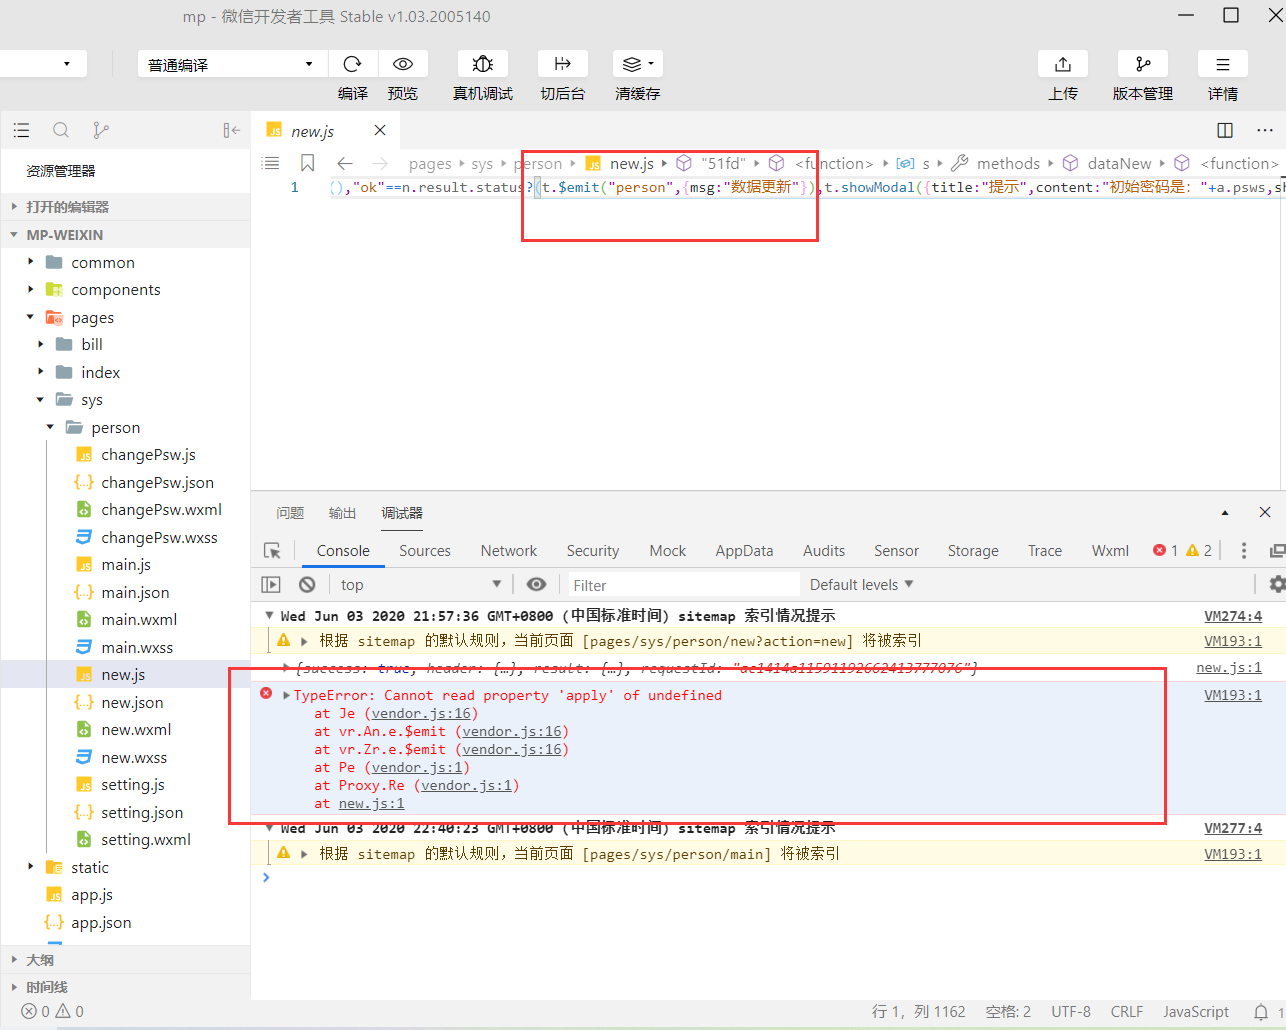Start 真机调试 real-device debugging
Image resolution: width=1286 pixels, height=1030 pixels.
click(483, 64)
